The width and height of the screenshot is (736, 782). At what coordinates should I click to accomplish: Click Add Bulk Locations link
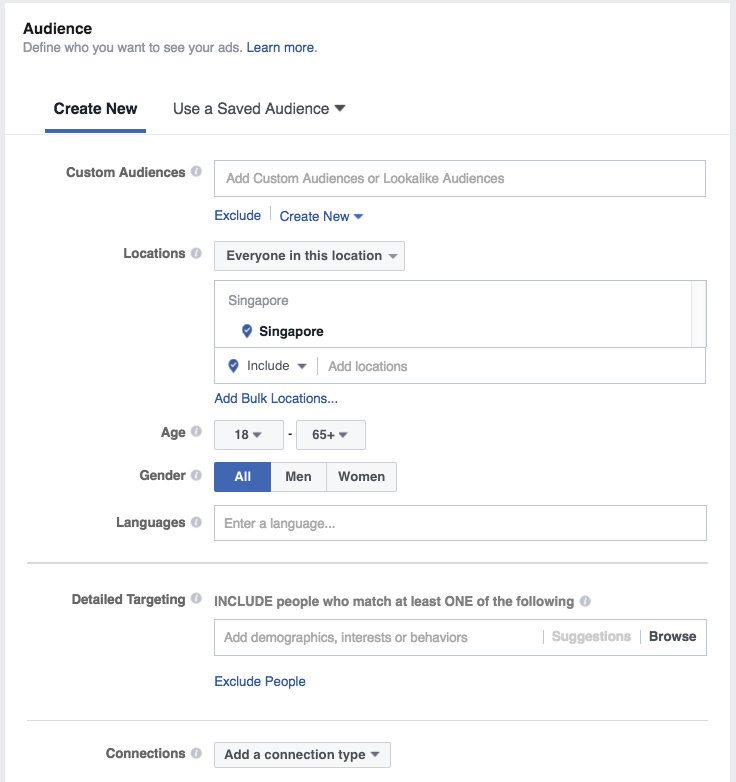tap(276, 398)
